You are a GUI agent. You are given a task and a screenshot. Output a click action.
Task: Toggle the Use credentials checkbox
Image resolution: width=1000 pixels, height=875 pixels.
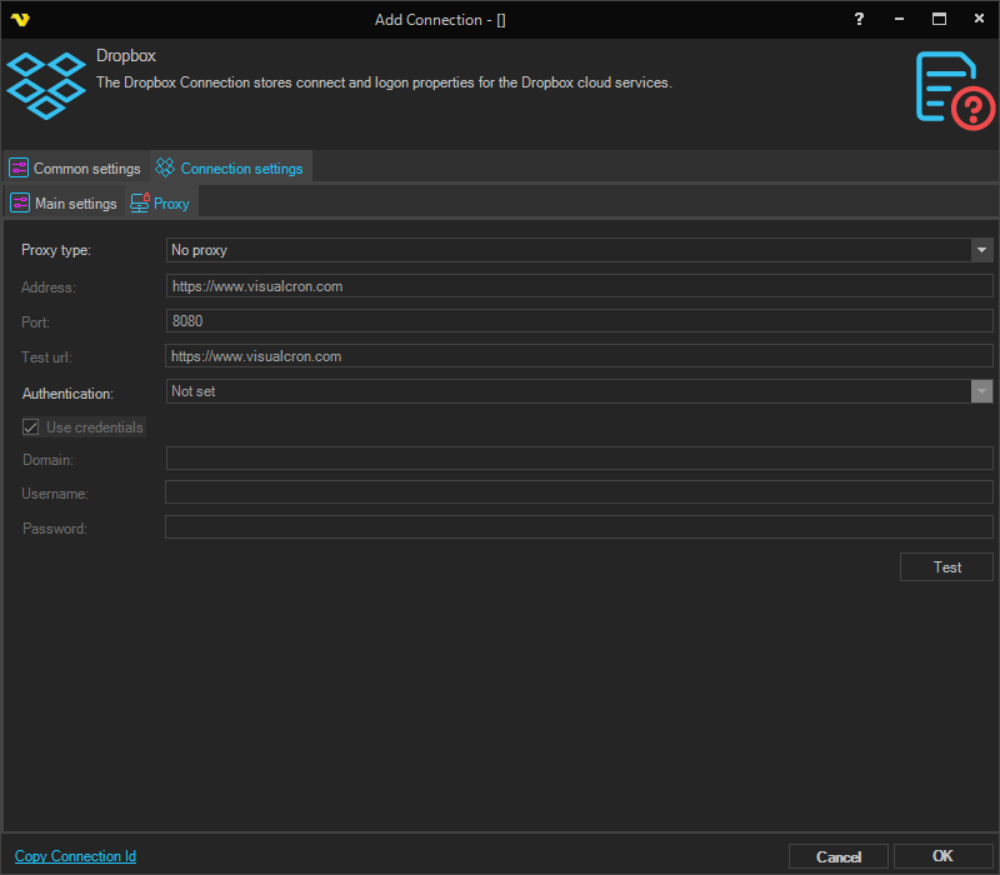pyautogui.click(x=31, y=427)
